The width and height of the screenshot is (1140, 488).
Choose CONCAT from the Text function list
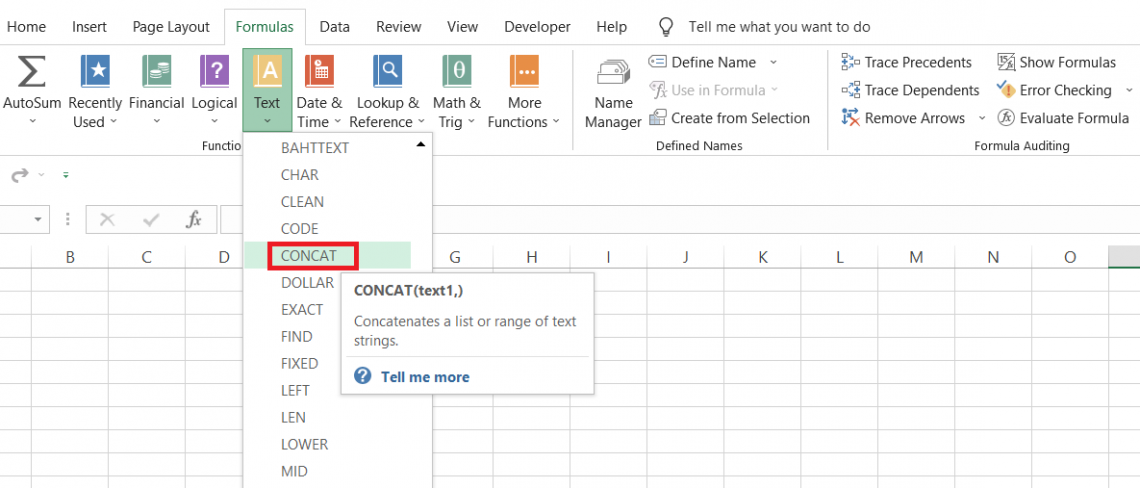point(309,256)
